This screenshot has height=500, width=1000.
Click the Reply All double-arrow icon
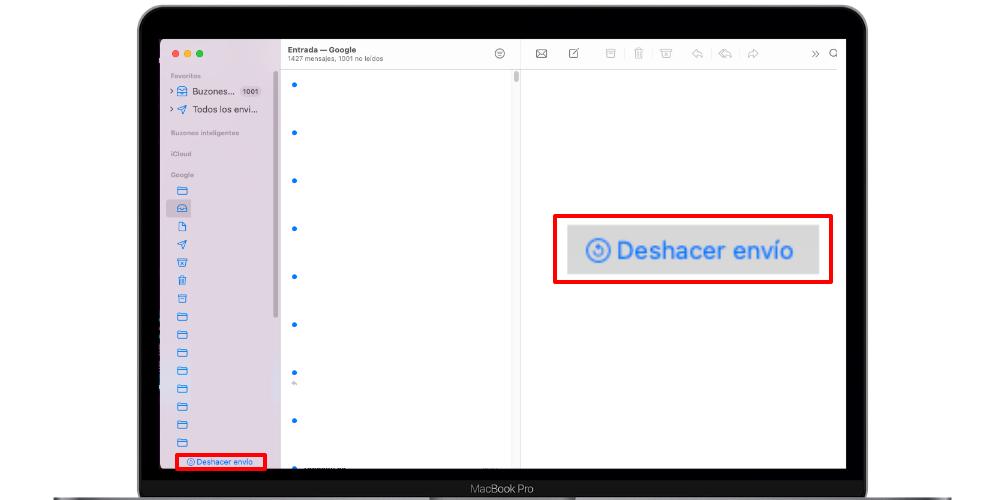click(725, 54)
